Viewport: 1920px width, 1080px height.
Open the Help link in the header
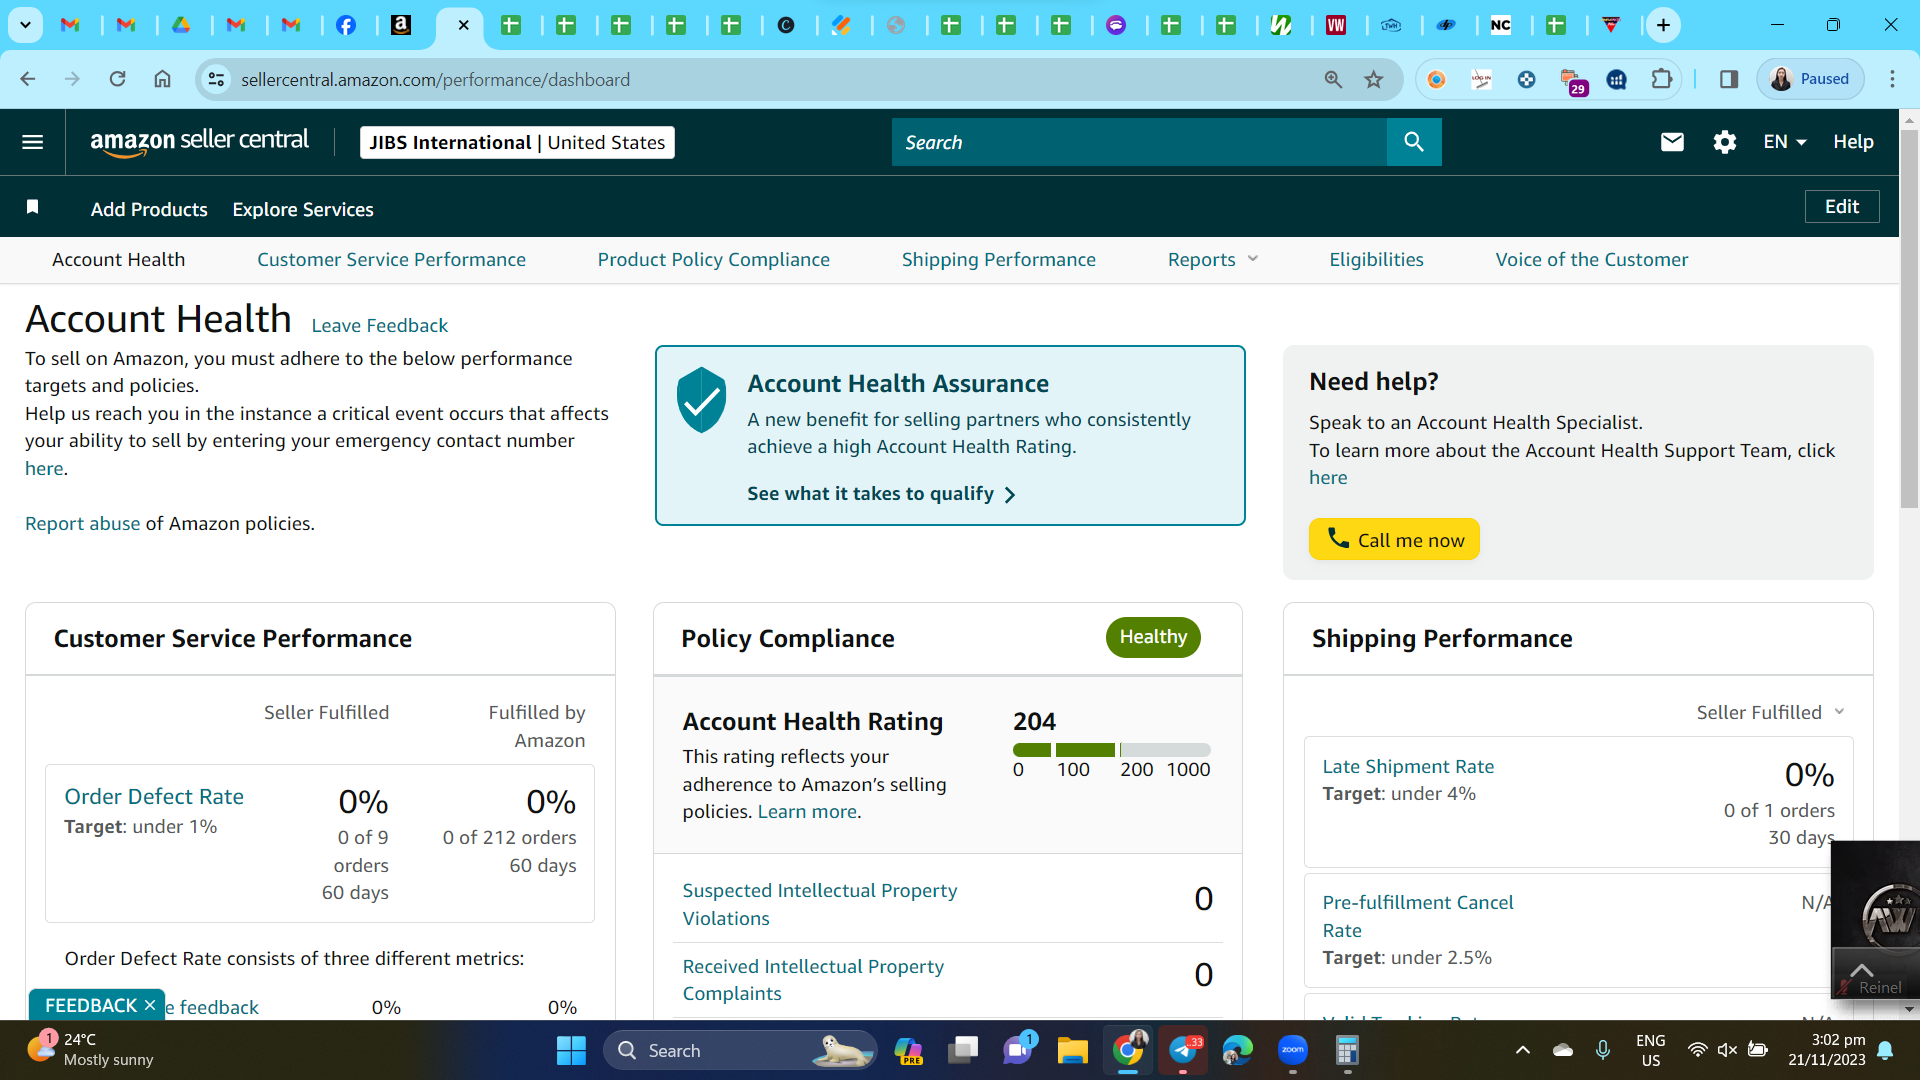click(1853, 142)
